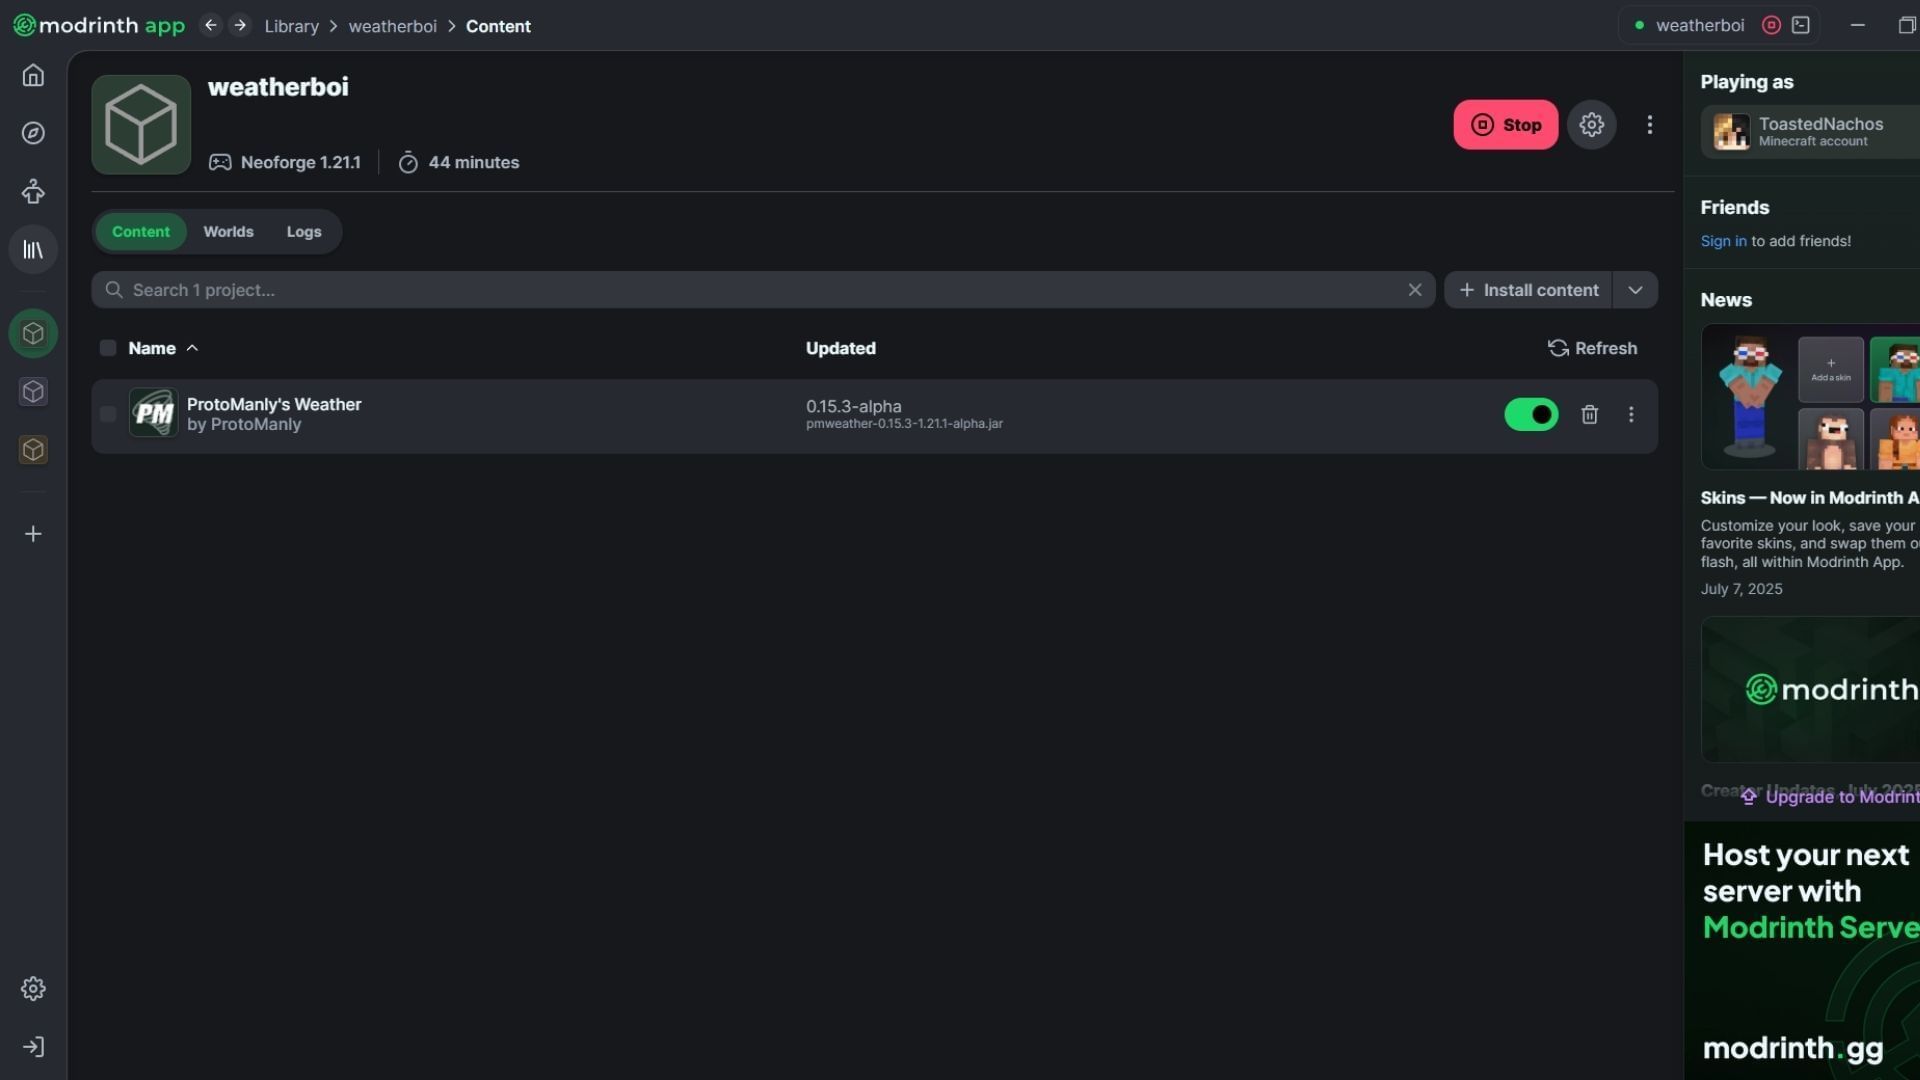
Task: Click the plus icon to create an instance
Action: click(x=33, y=534)
